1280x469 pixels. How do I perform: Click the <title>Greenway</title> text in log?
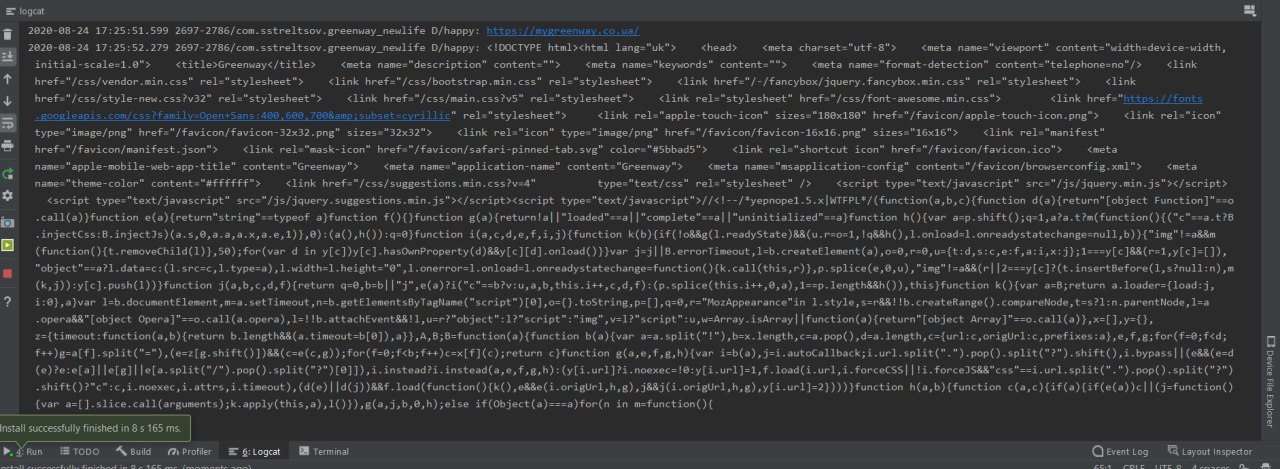[245, 65]
